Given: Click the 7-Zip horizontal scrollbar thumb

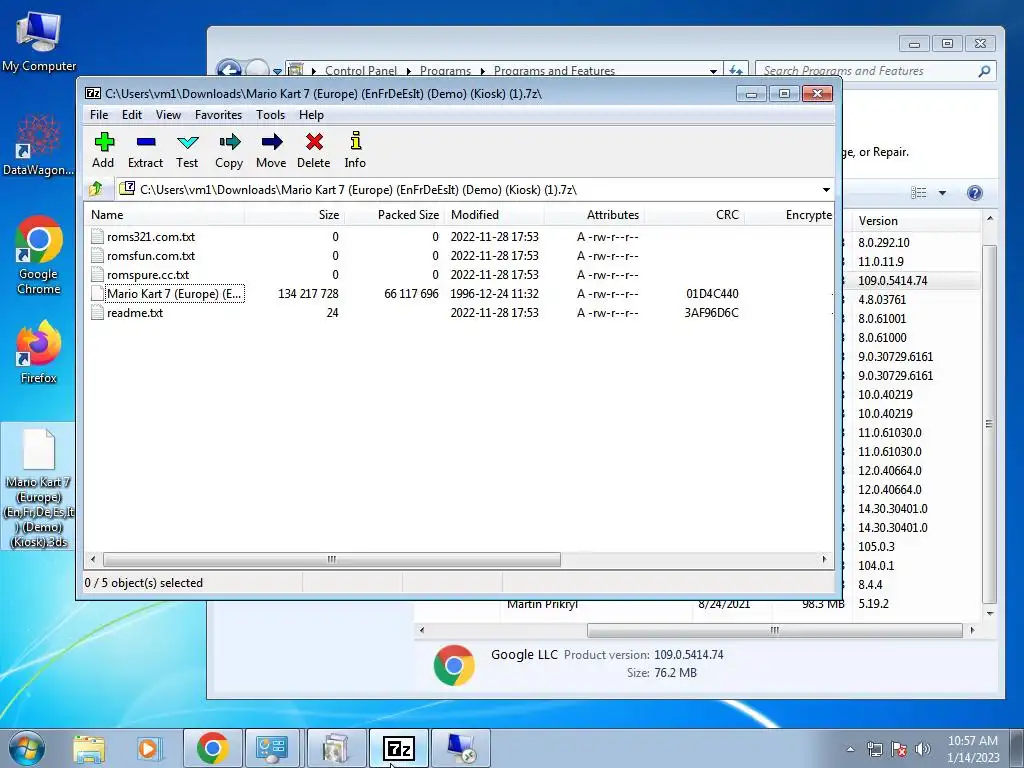Looking at the screenshot, I should (332, 560).
